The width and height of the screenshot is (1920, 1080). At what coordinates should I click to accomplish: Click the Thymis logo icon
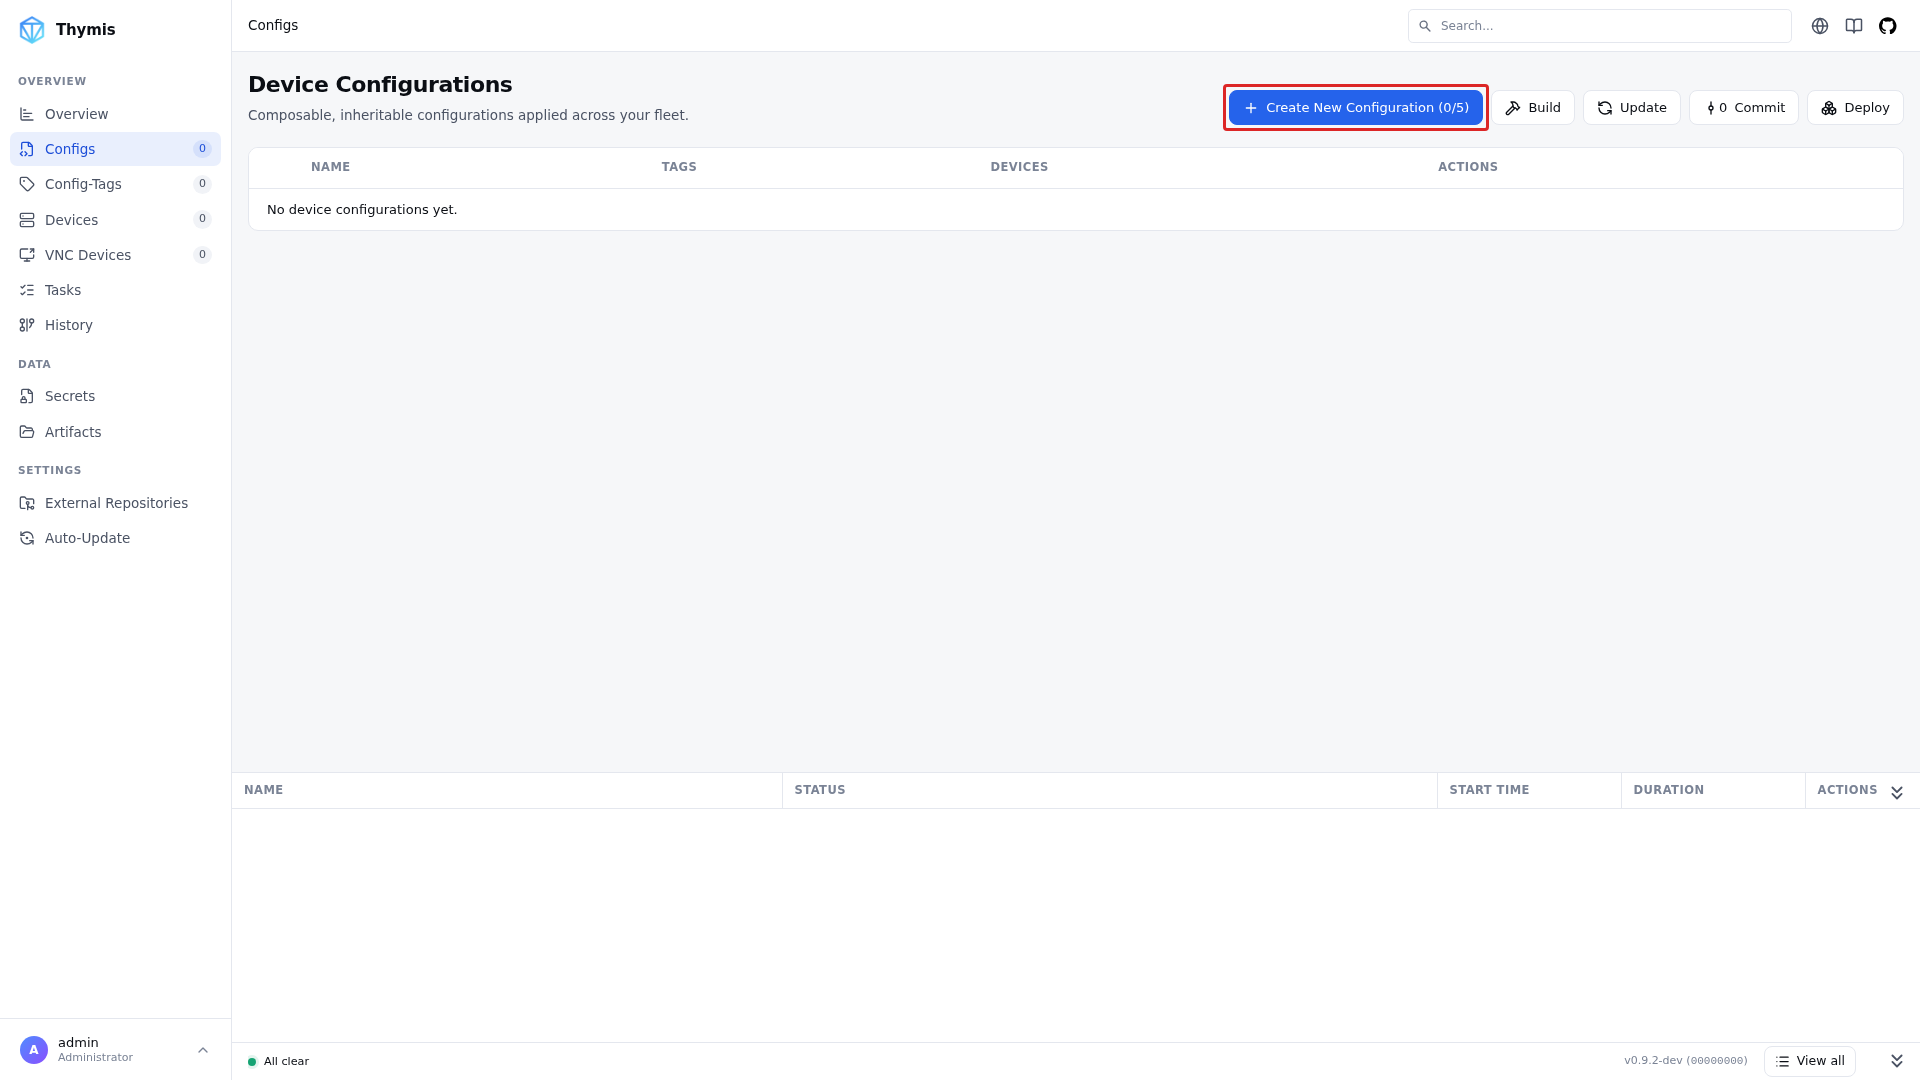click(32, 30)
